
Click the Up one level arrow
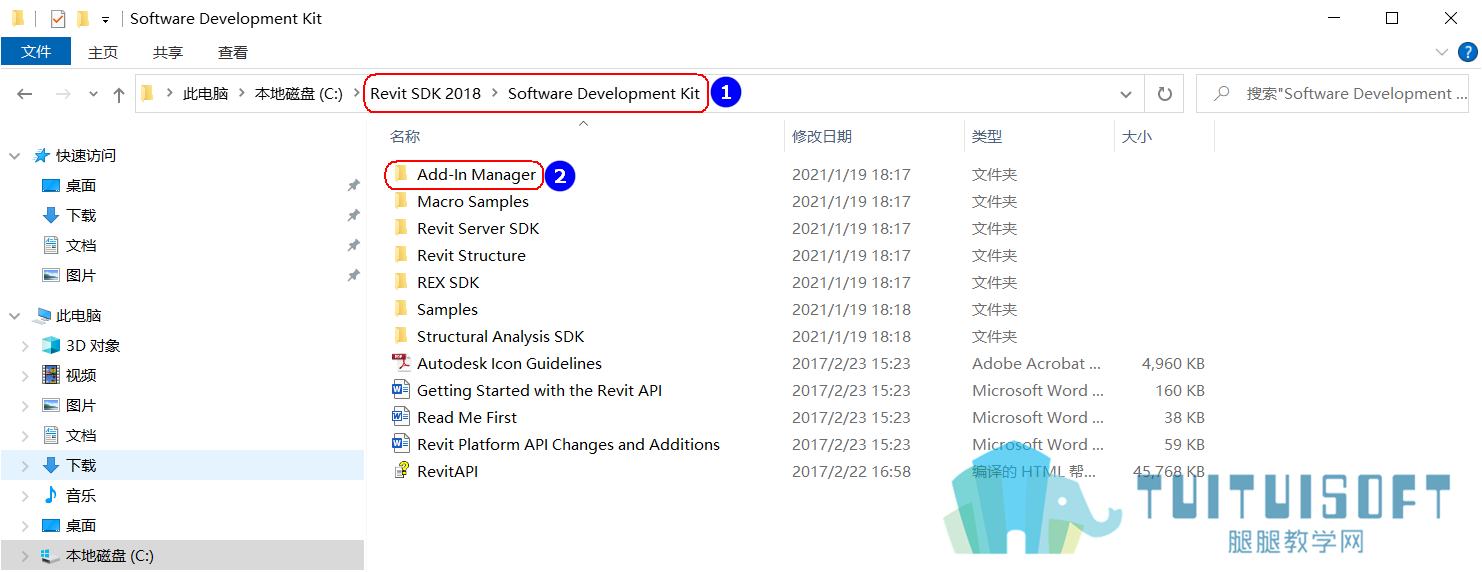[x=119, y=94]
